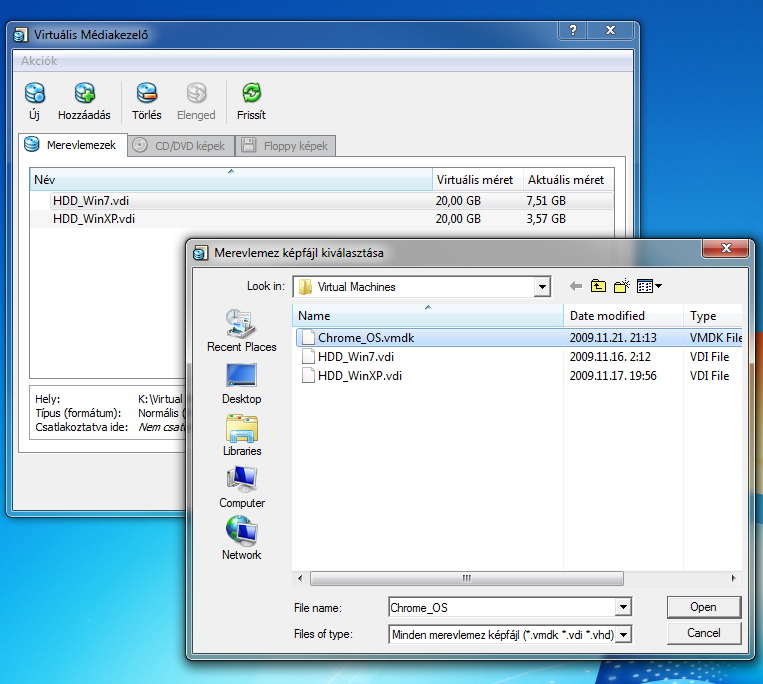Create a new folder using the toolbar icon
Image resolution: width=763 pixels, height=684 pixels.
tap(622, 287)
